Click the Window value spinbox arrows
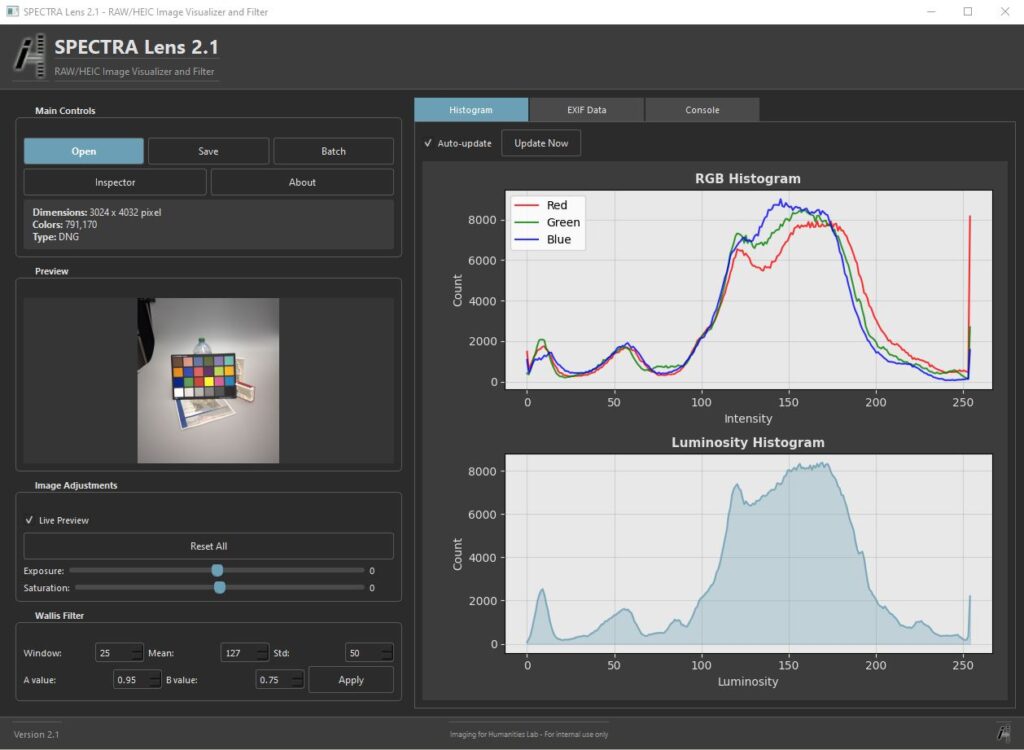Viewport: 1024px width, 750px height. pos(137,653)
